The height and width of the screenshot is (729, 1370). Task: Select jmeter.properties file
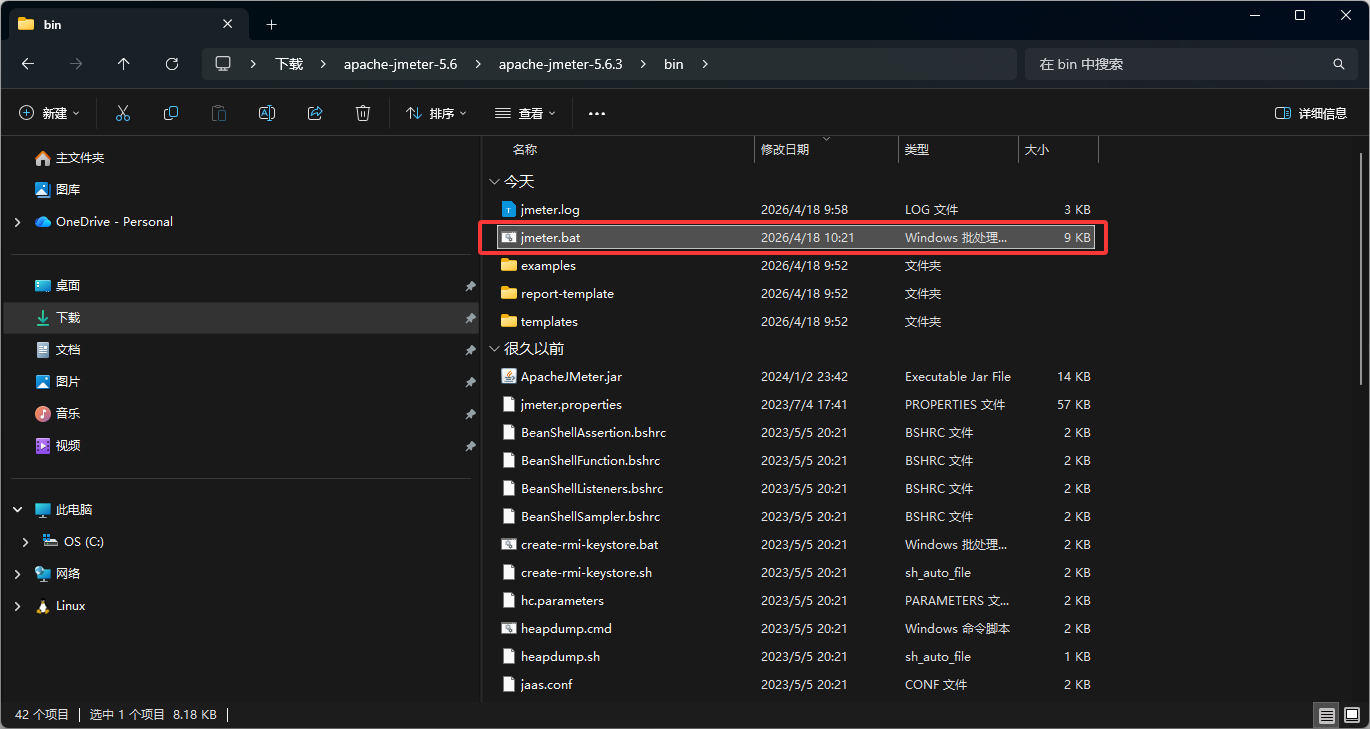tap(796, 405)
